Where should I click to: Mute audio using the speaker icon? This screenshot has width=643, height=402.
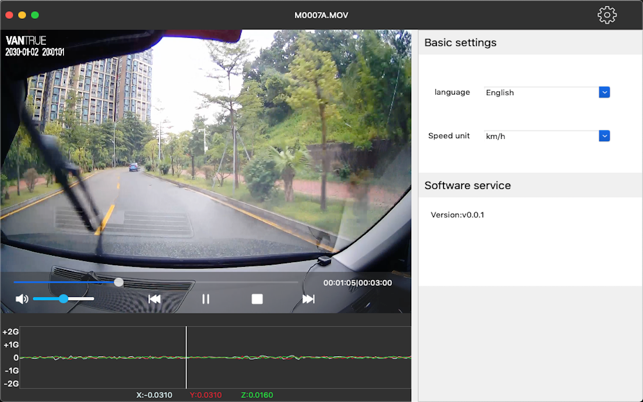22,299
